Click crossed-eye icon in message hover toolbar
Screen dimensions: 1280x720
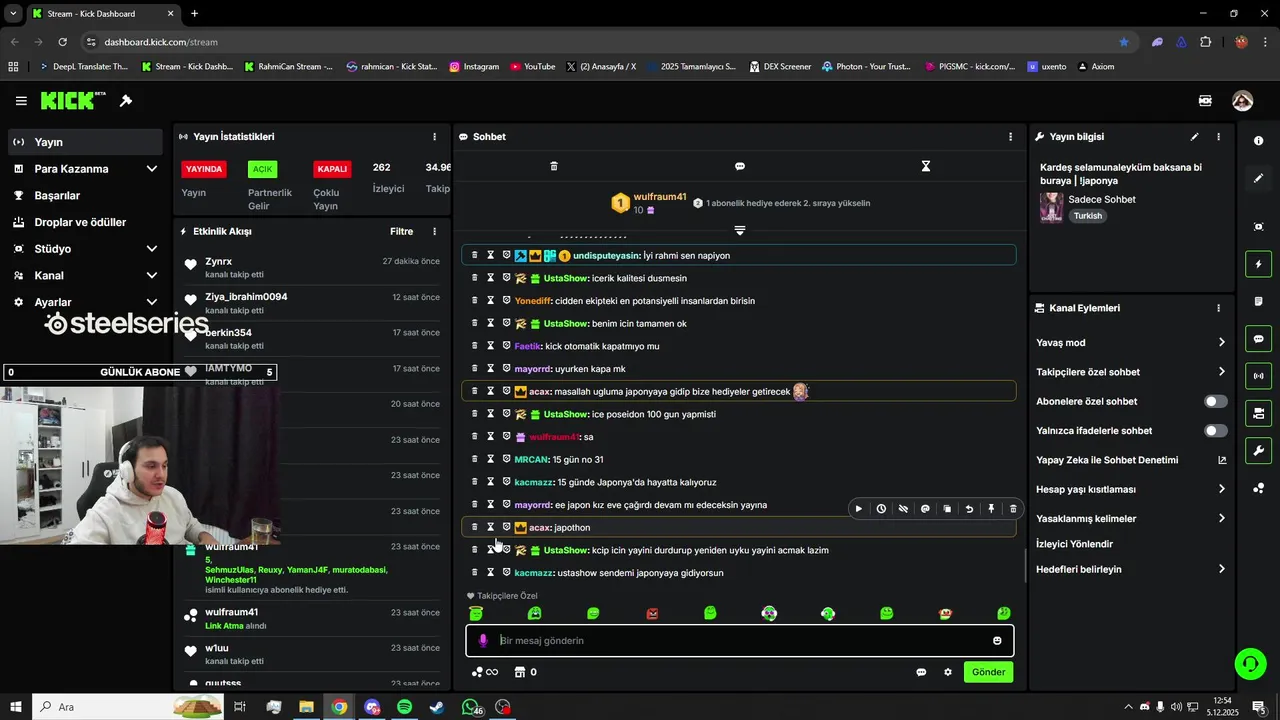tap(903, 509)
